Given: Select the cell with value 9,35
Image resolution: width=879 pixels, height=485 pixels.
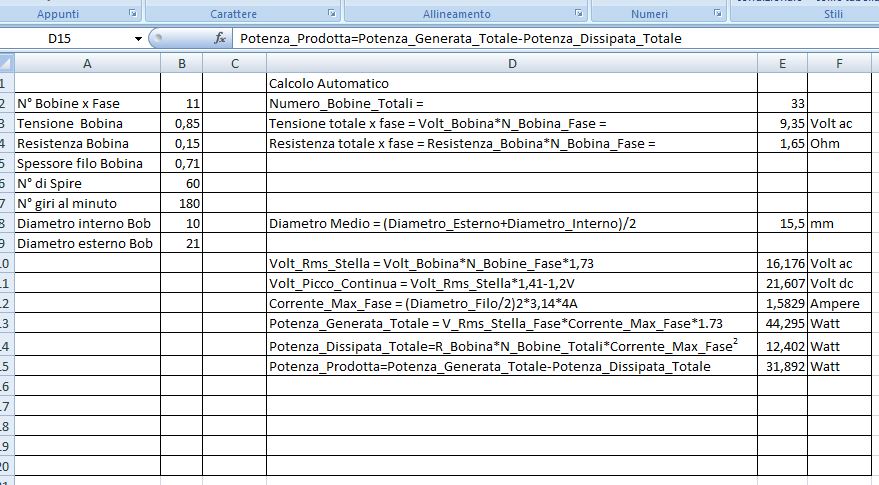Looking at the screenshot, I should (x=783, y=123).
